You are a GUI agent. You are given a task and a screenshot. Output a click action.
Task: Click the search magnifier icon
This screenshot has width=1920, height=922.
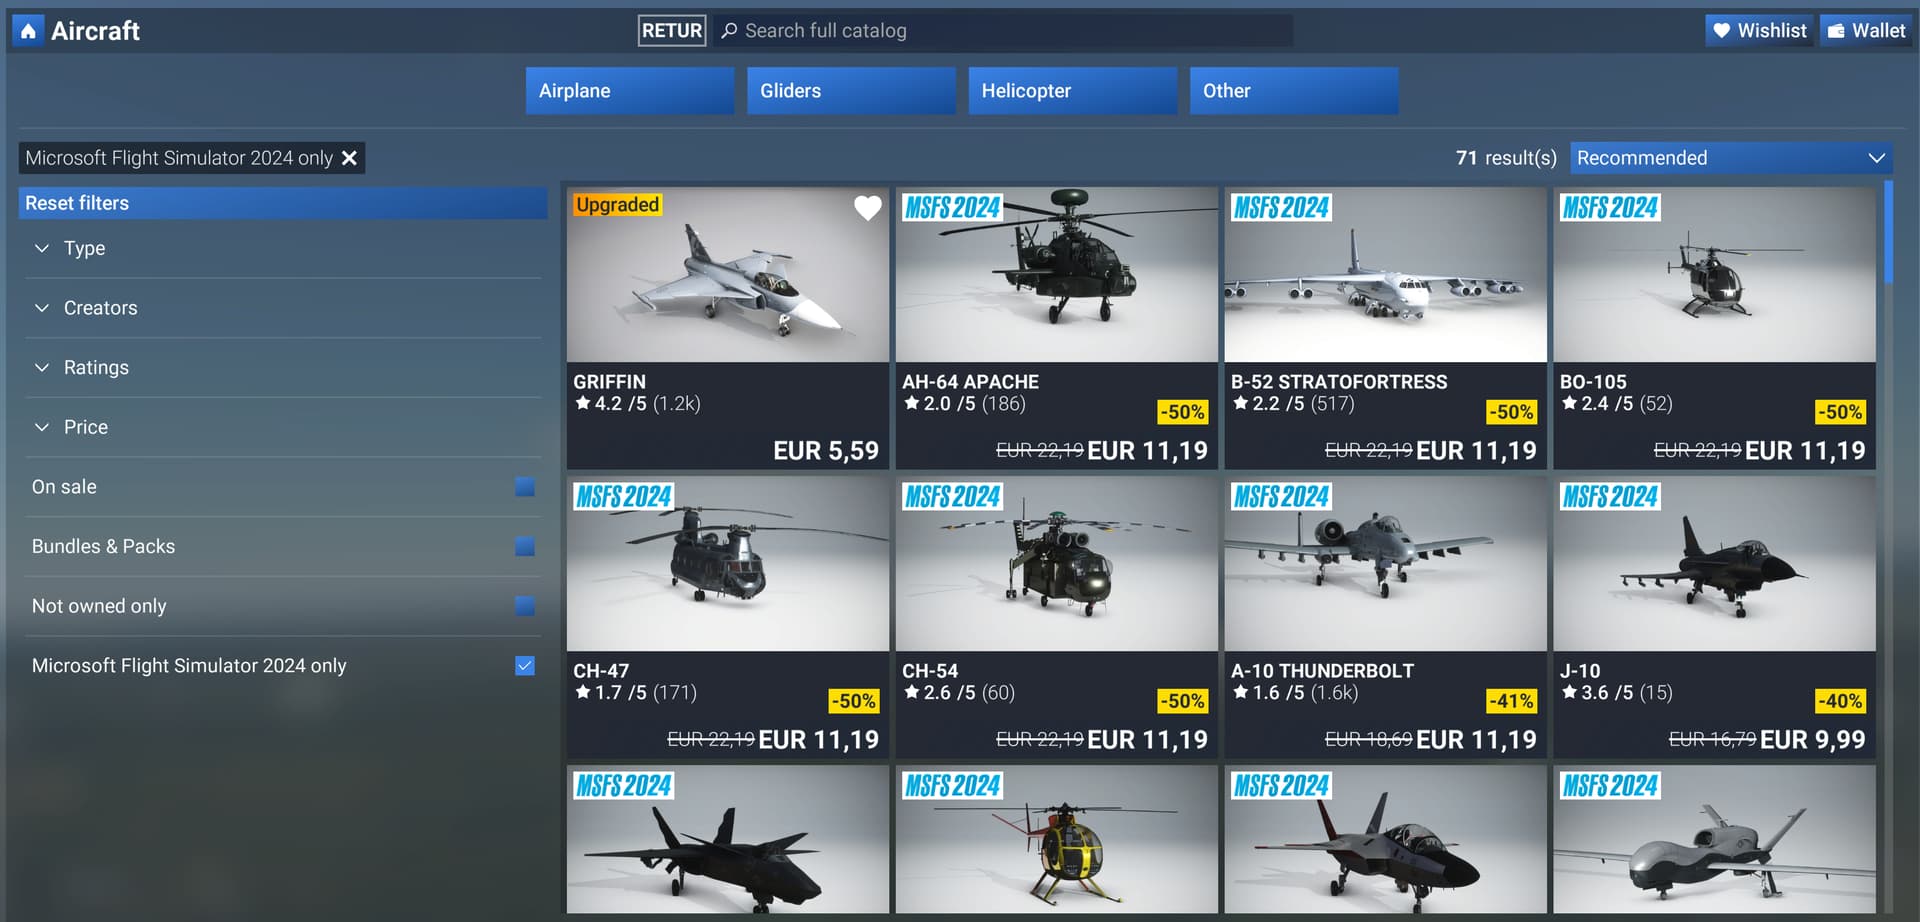[x=730, y=31]
